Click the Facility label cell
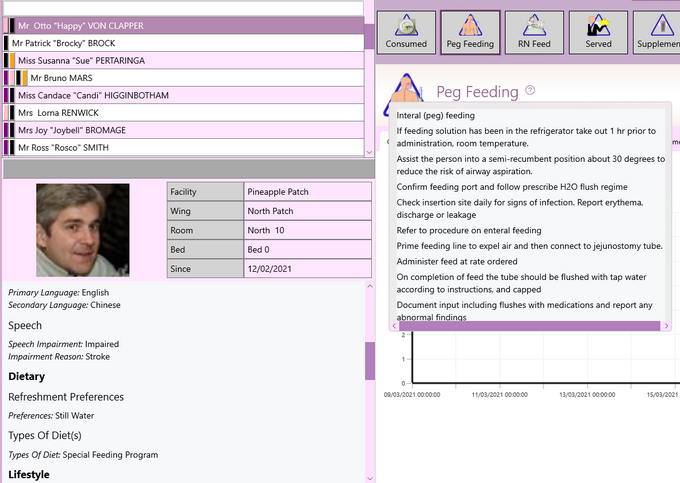The height and width of the screenshot is (483, 680). coord(205,192)
